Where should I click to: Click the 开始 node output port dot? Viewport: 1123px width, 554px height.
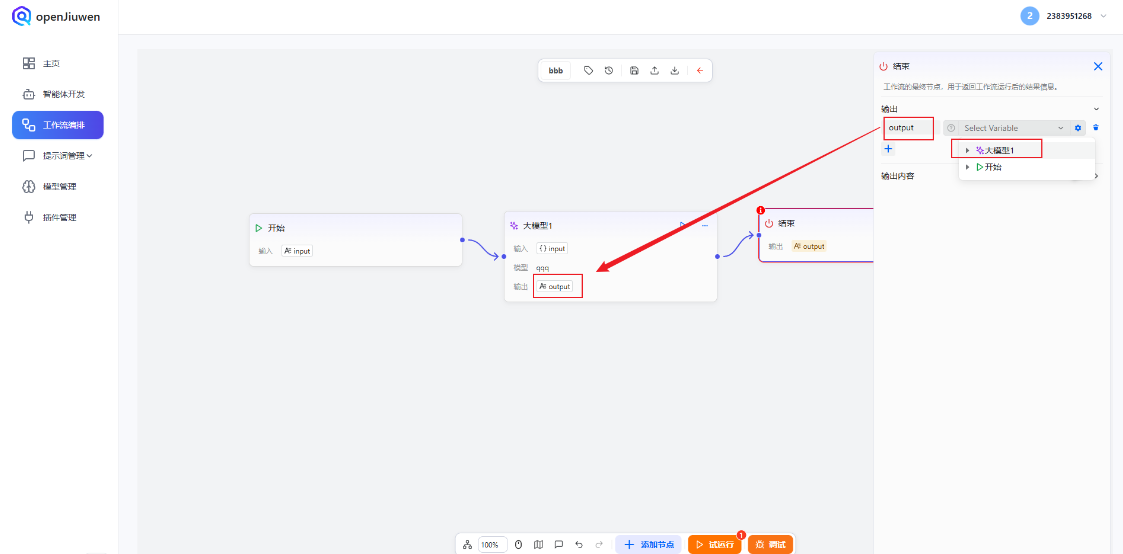[x=463, y=239]
